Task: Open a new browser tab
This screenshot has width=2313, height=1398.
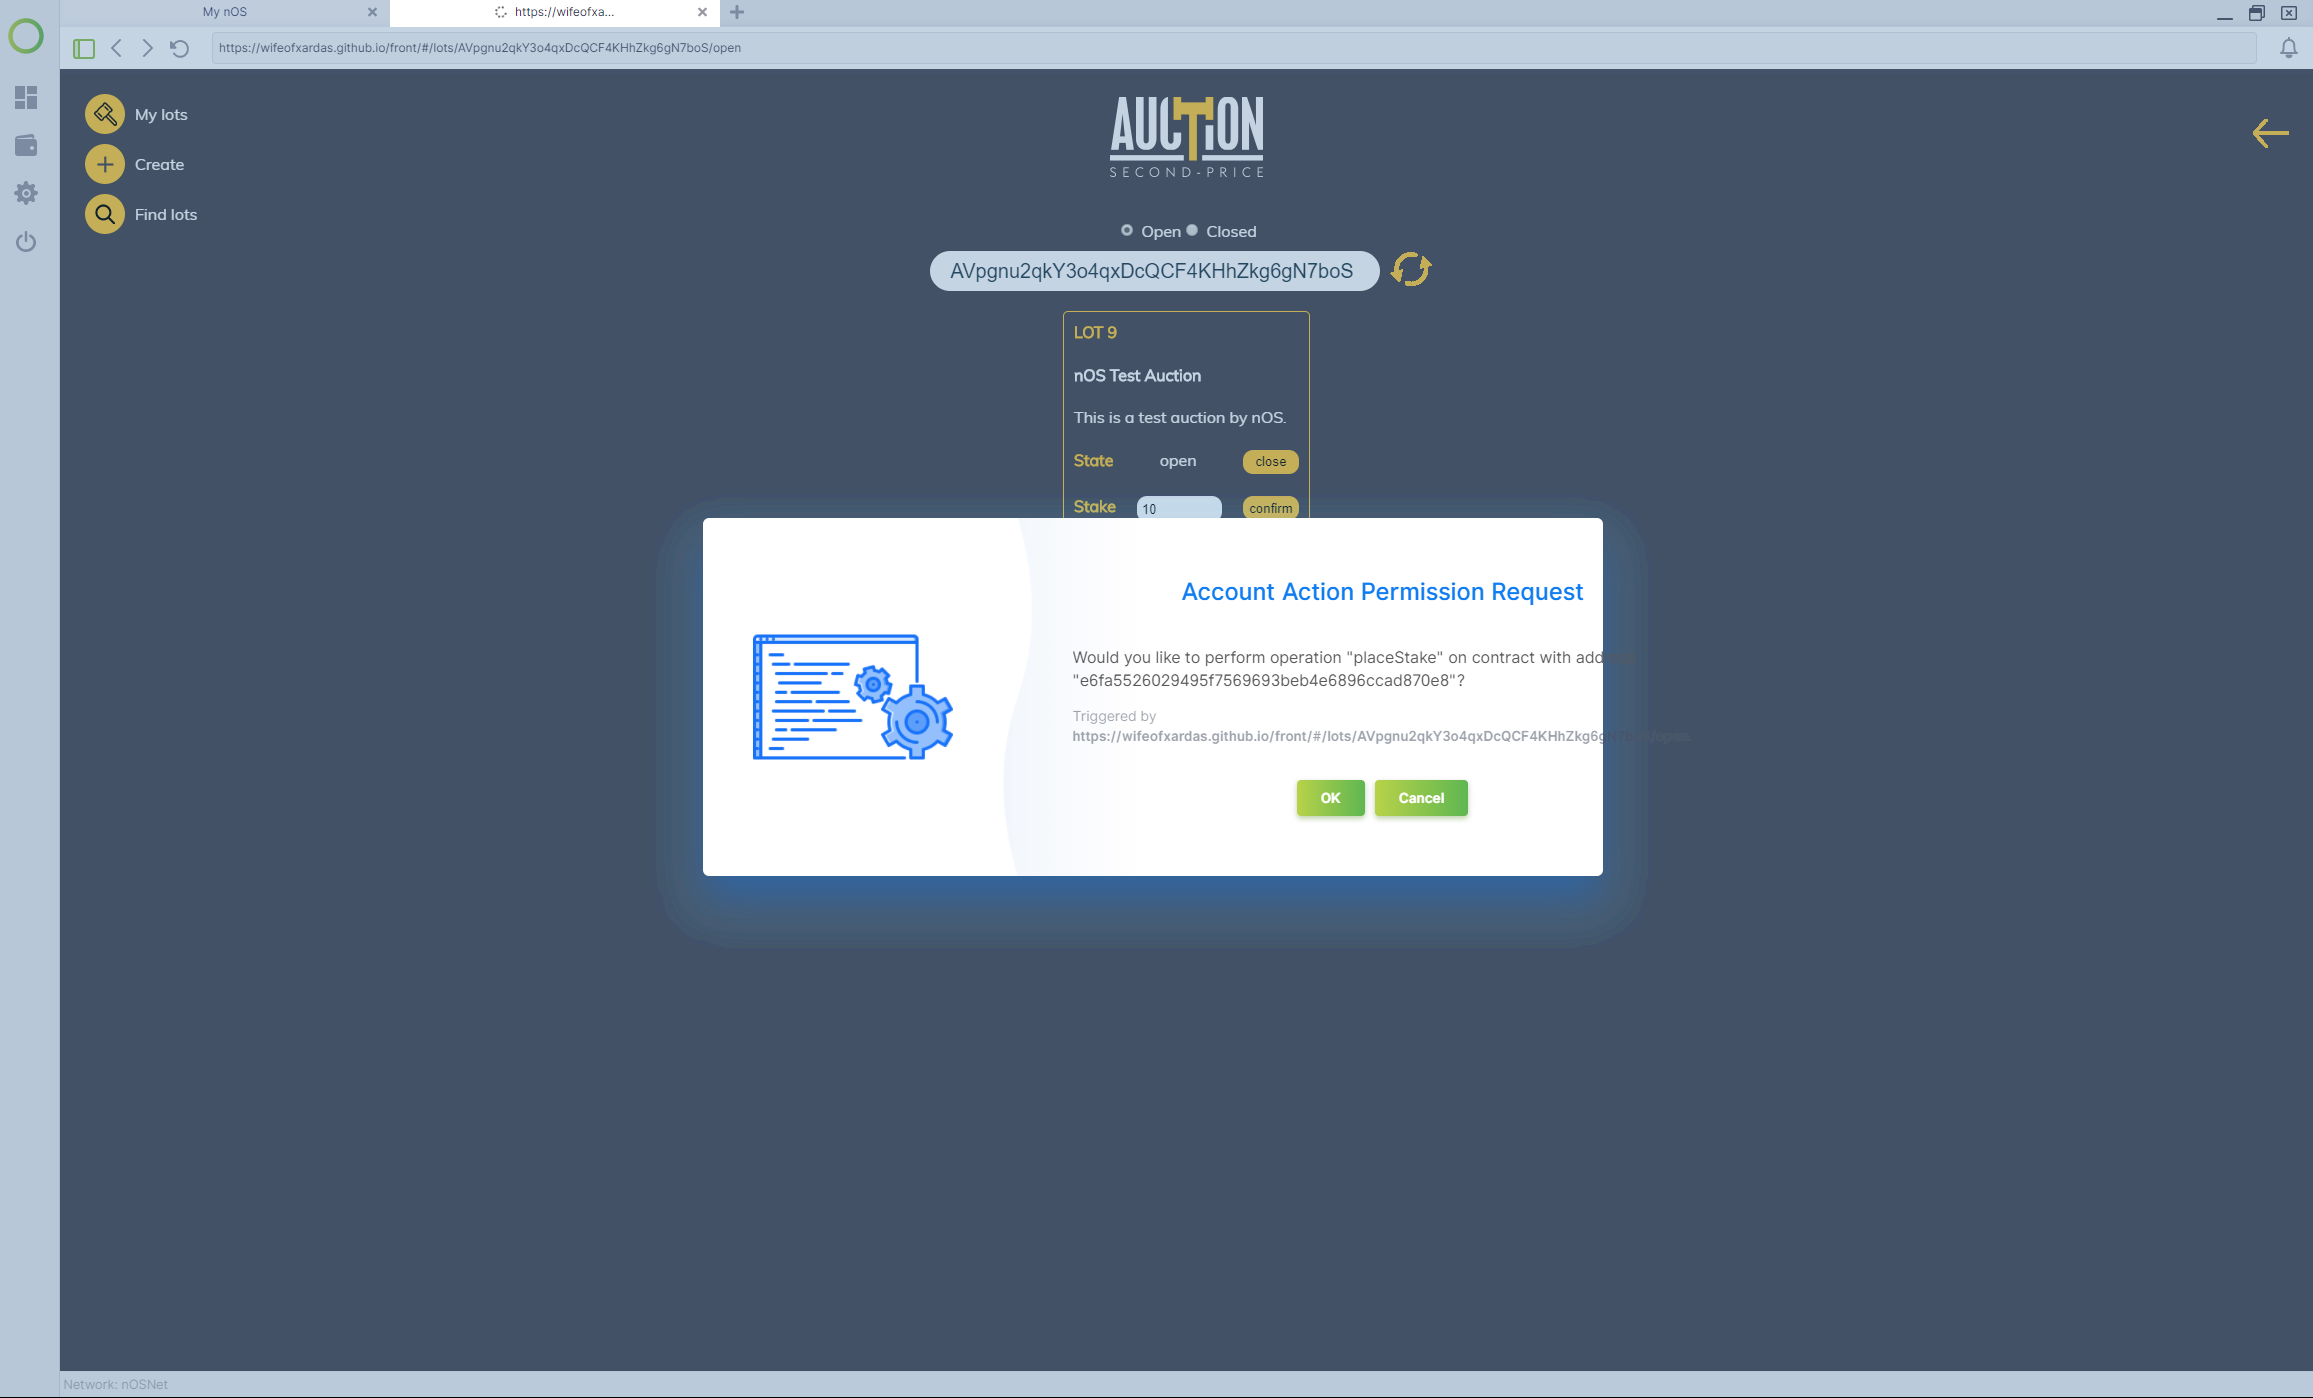Action: pyautogui.click(x=737, y=12)
